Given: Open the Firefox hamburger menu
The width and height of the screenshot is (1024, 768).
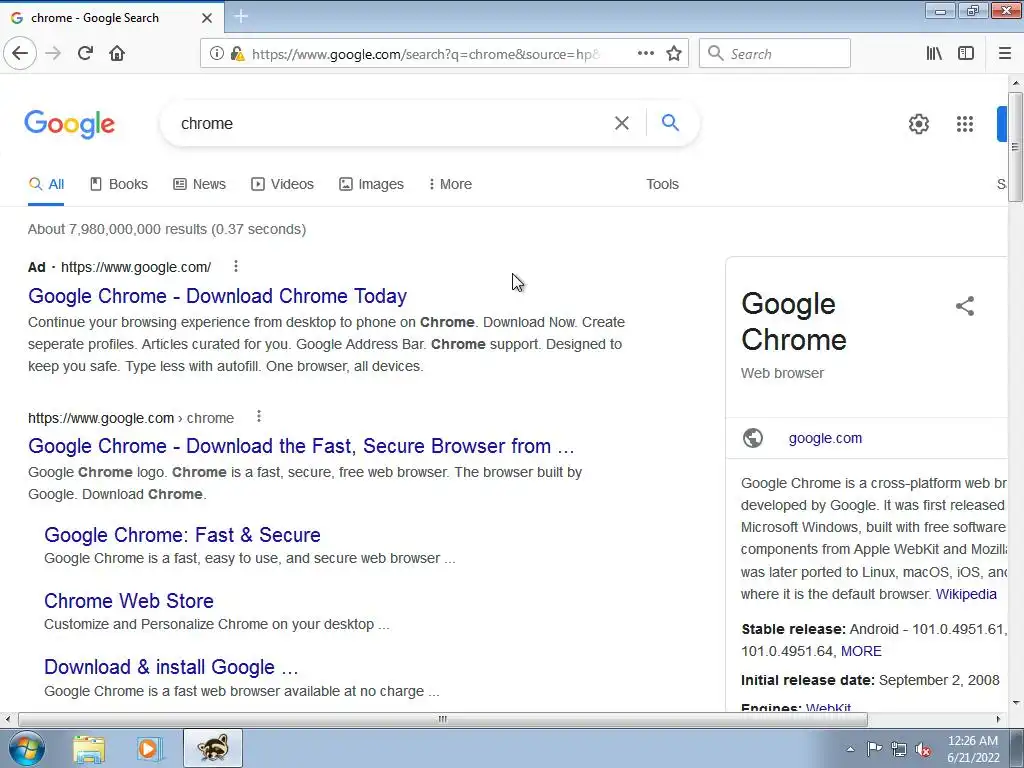Looking at the screenshot, I should click(x=1005, y=54).
